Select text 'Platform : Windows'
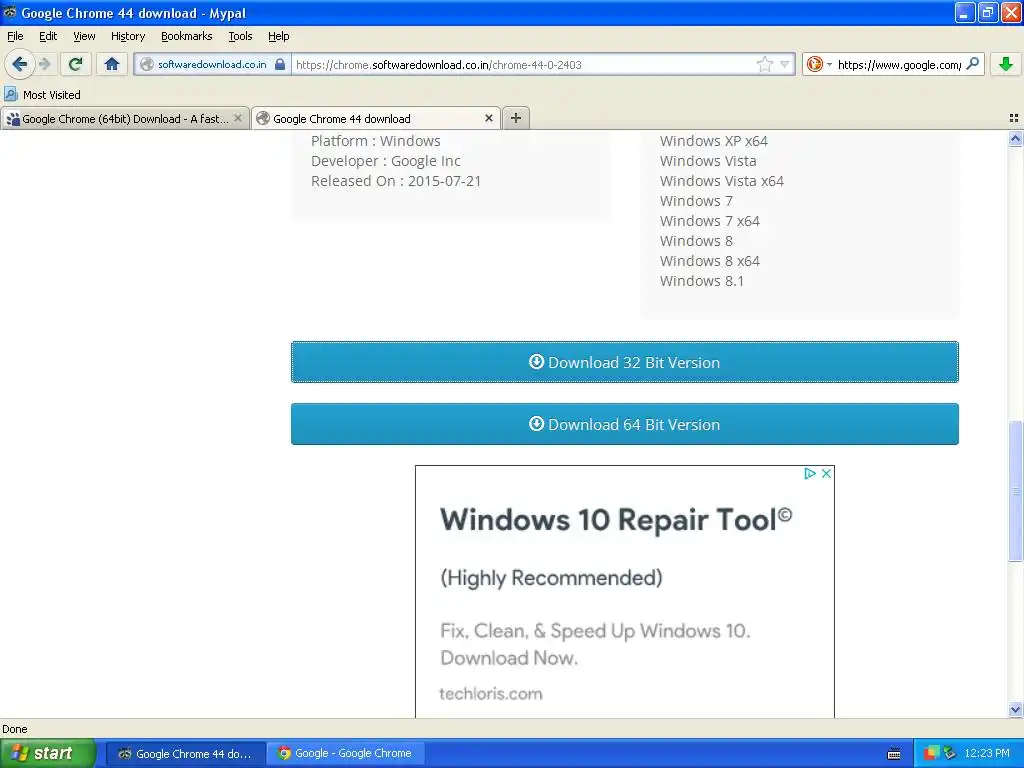The height and width of the screenshot is (768, 1024). coord(376,141)
